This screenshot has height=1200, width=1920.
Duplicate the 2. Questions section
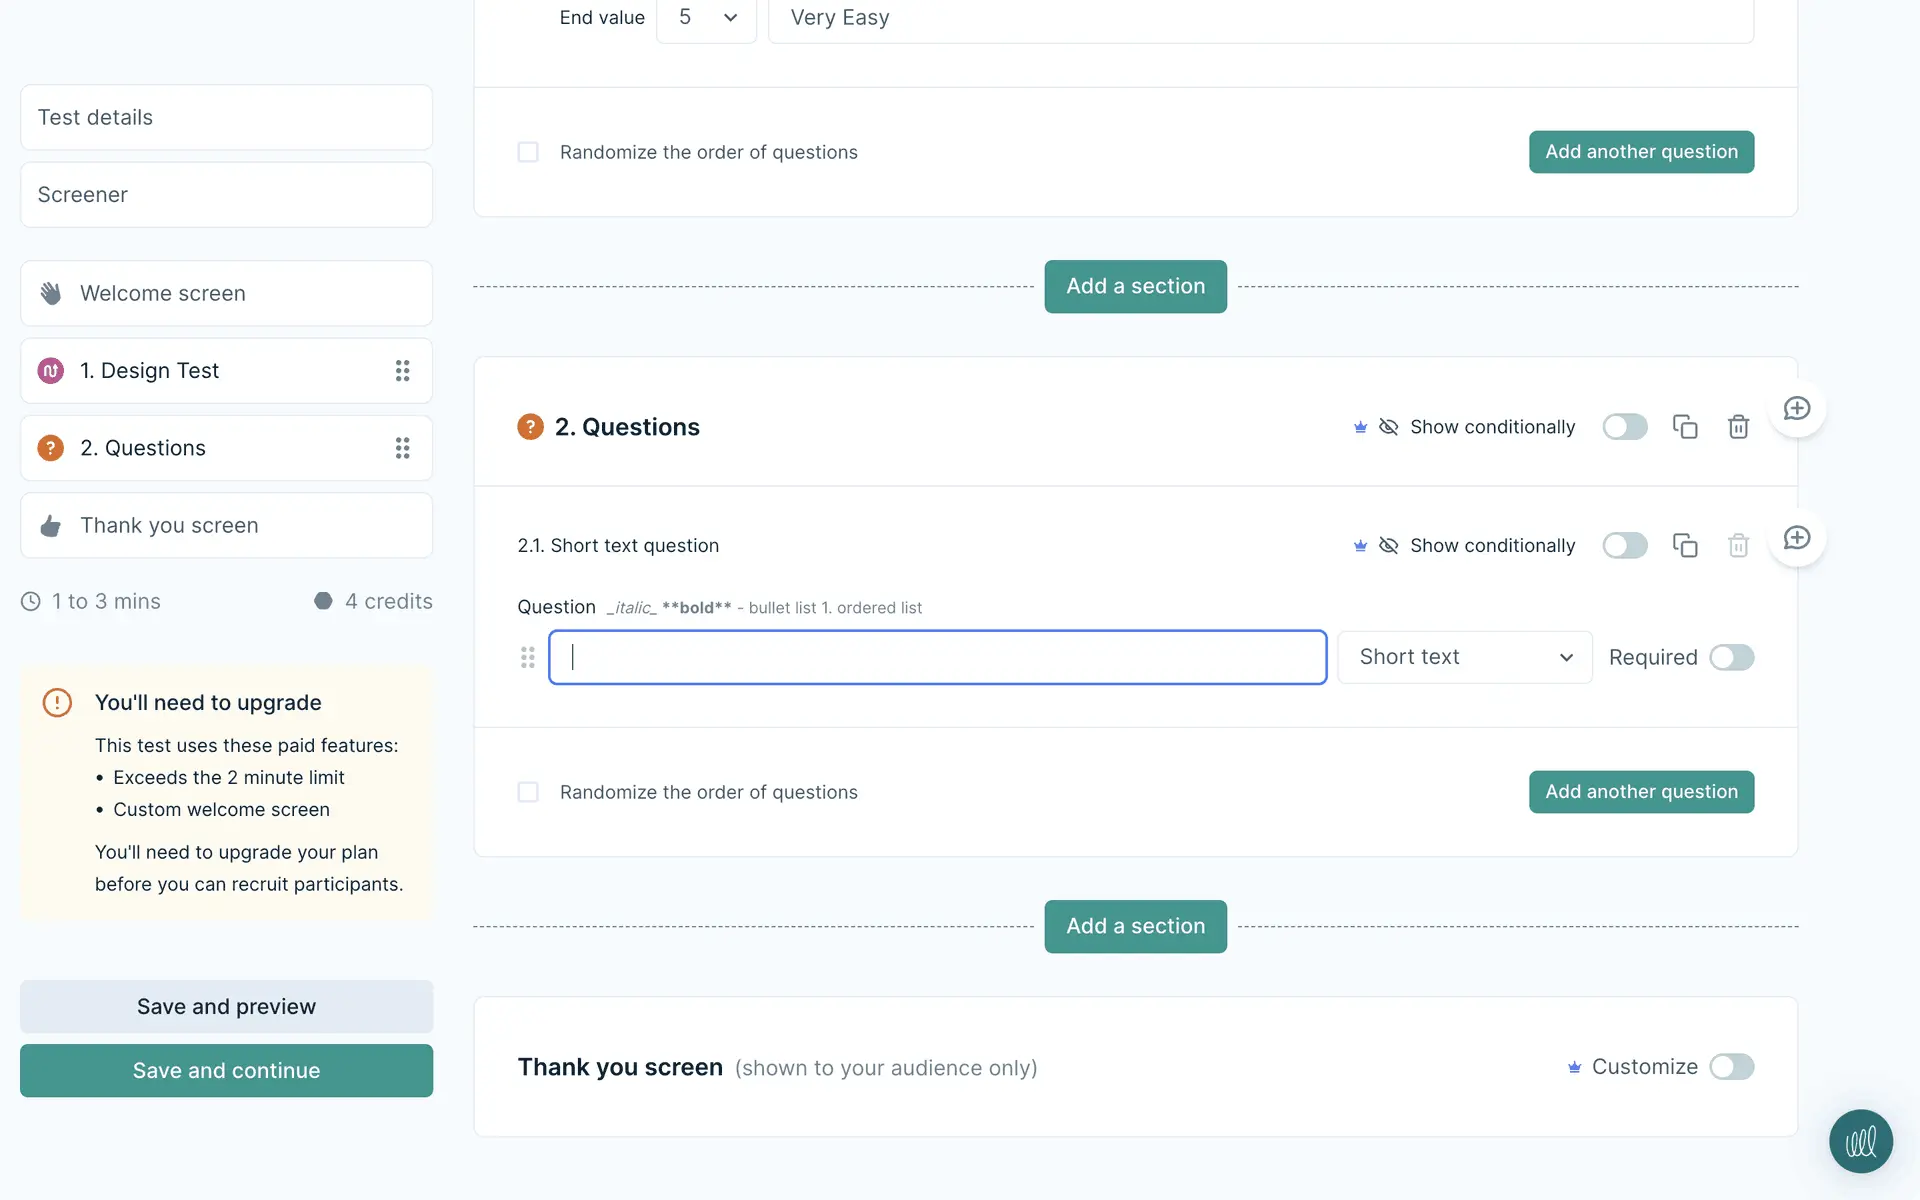(x=1685, y=427)
